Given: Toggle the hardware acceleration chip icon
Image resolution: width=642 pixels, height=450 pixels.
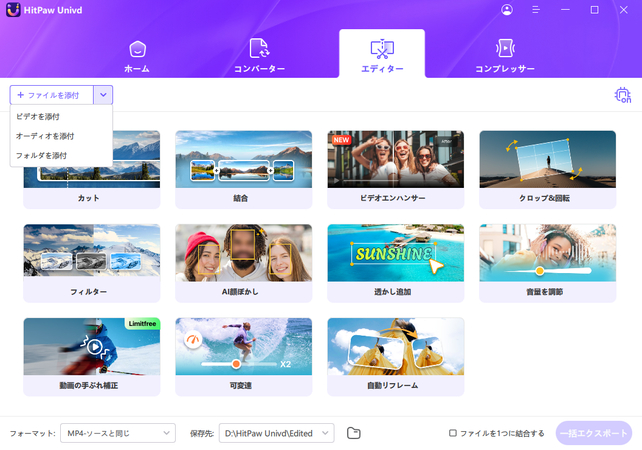Looking at the screenshot, I should click(x=623, y=95).
